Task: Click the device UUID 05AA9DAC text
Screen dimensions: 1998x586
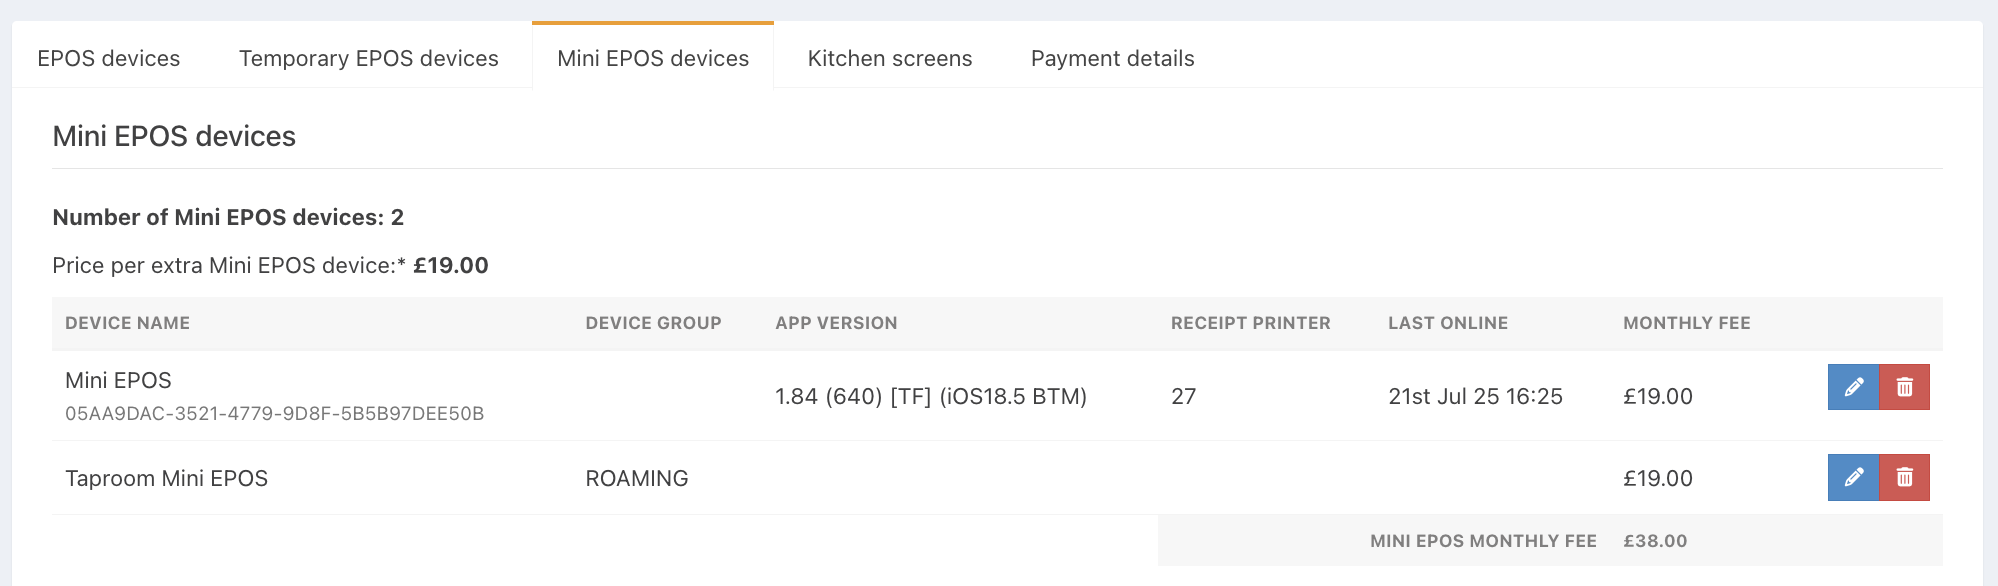Action: 274,413
